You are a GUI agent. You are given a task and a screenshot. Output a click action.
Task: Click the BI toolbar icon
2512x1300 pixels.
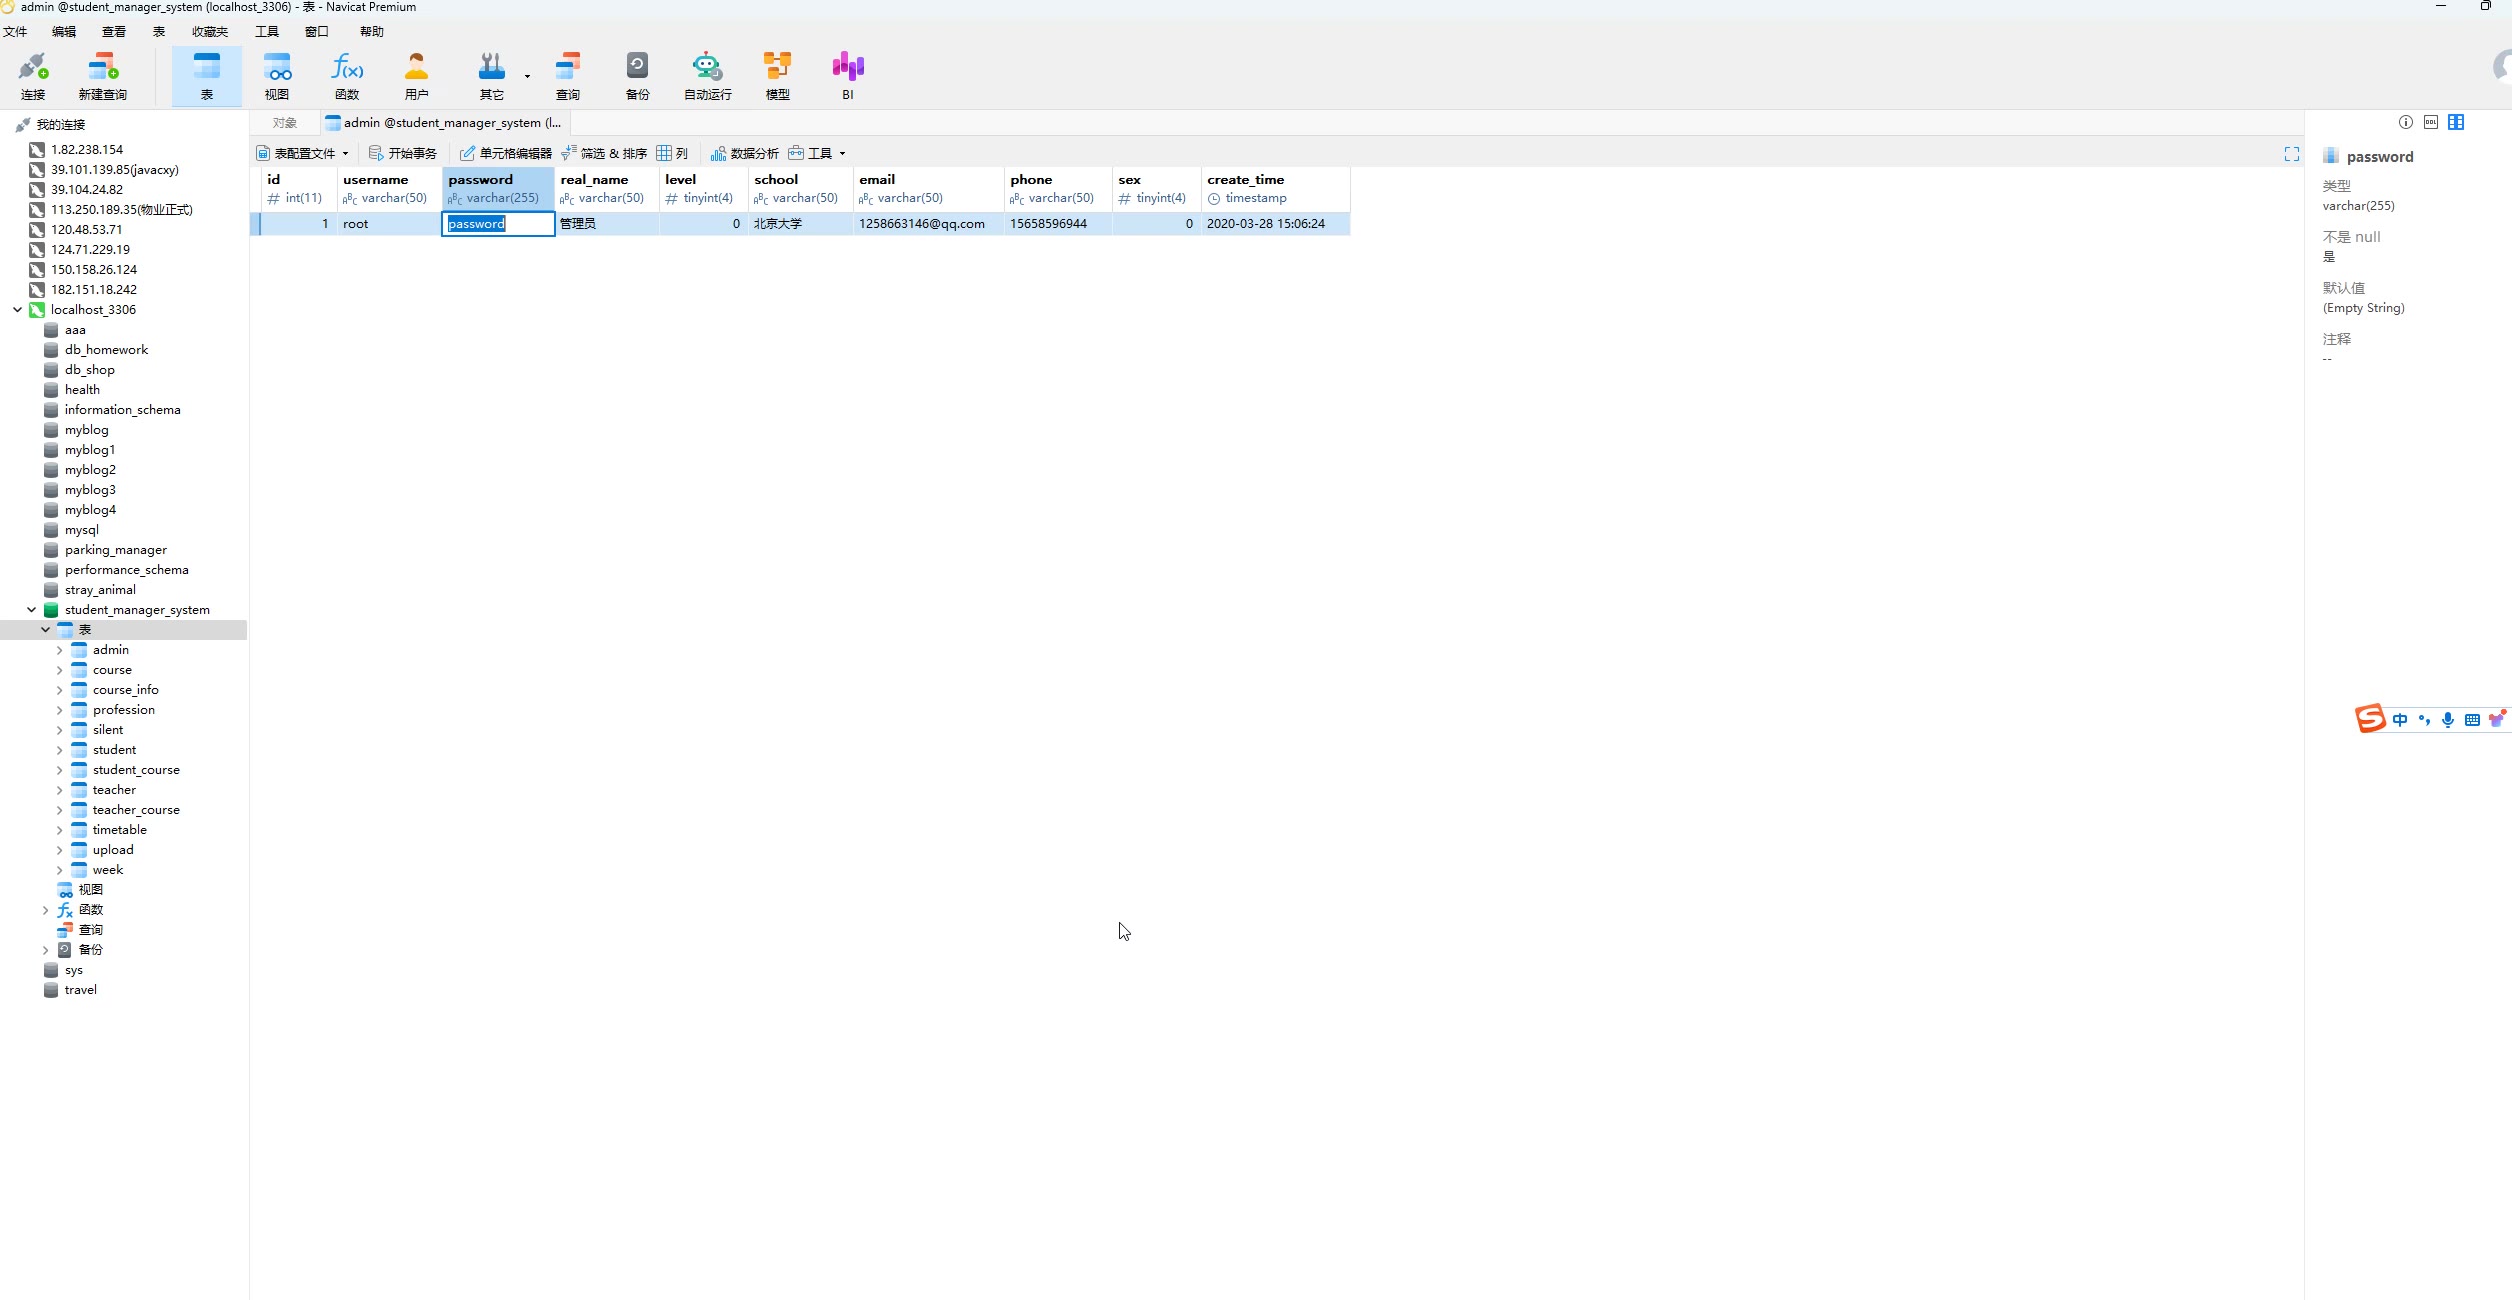pos(847,76)
